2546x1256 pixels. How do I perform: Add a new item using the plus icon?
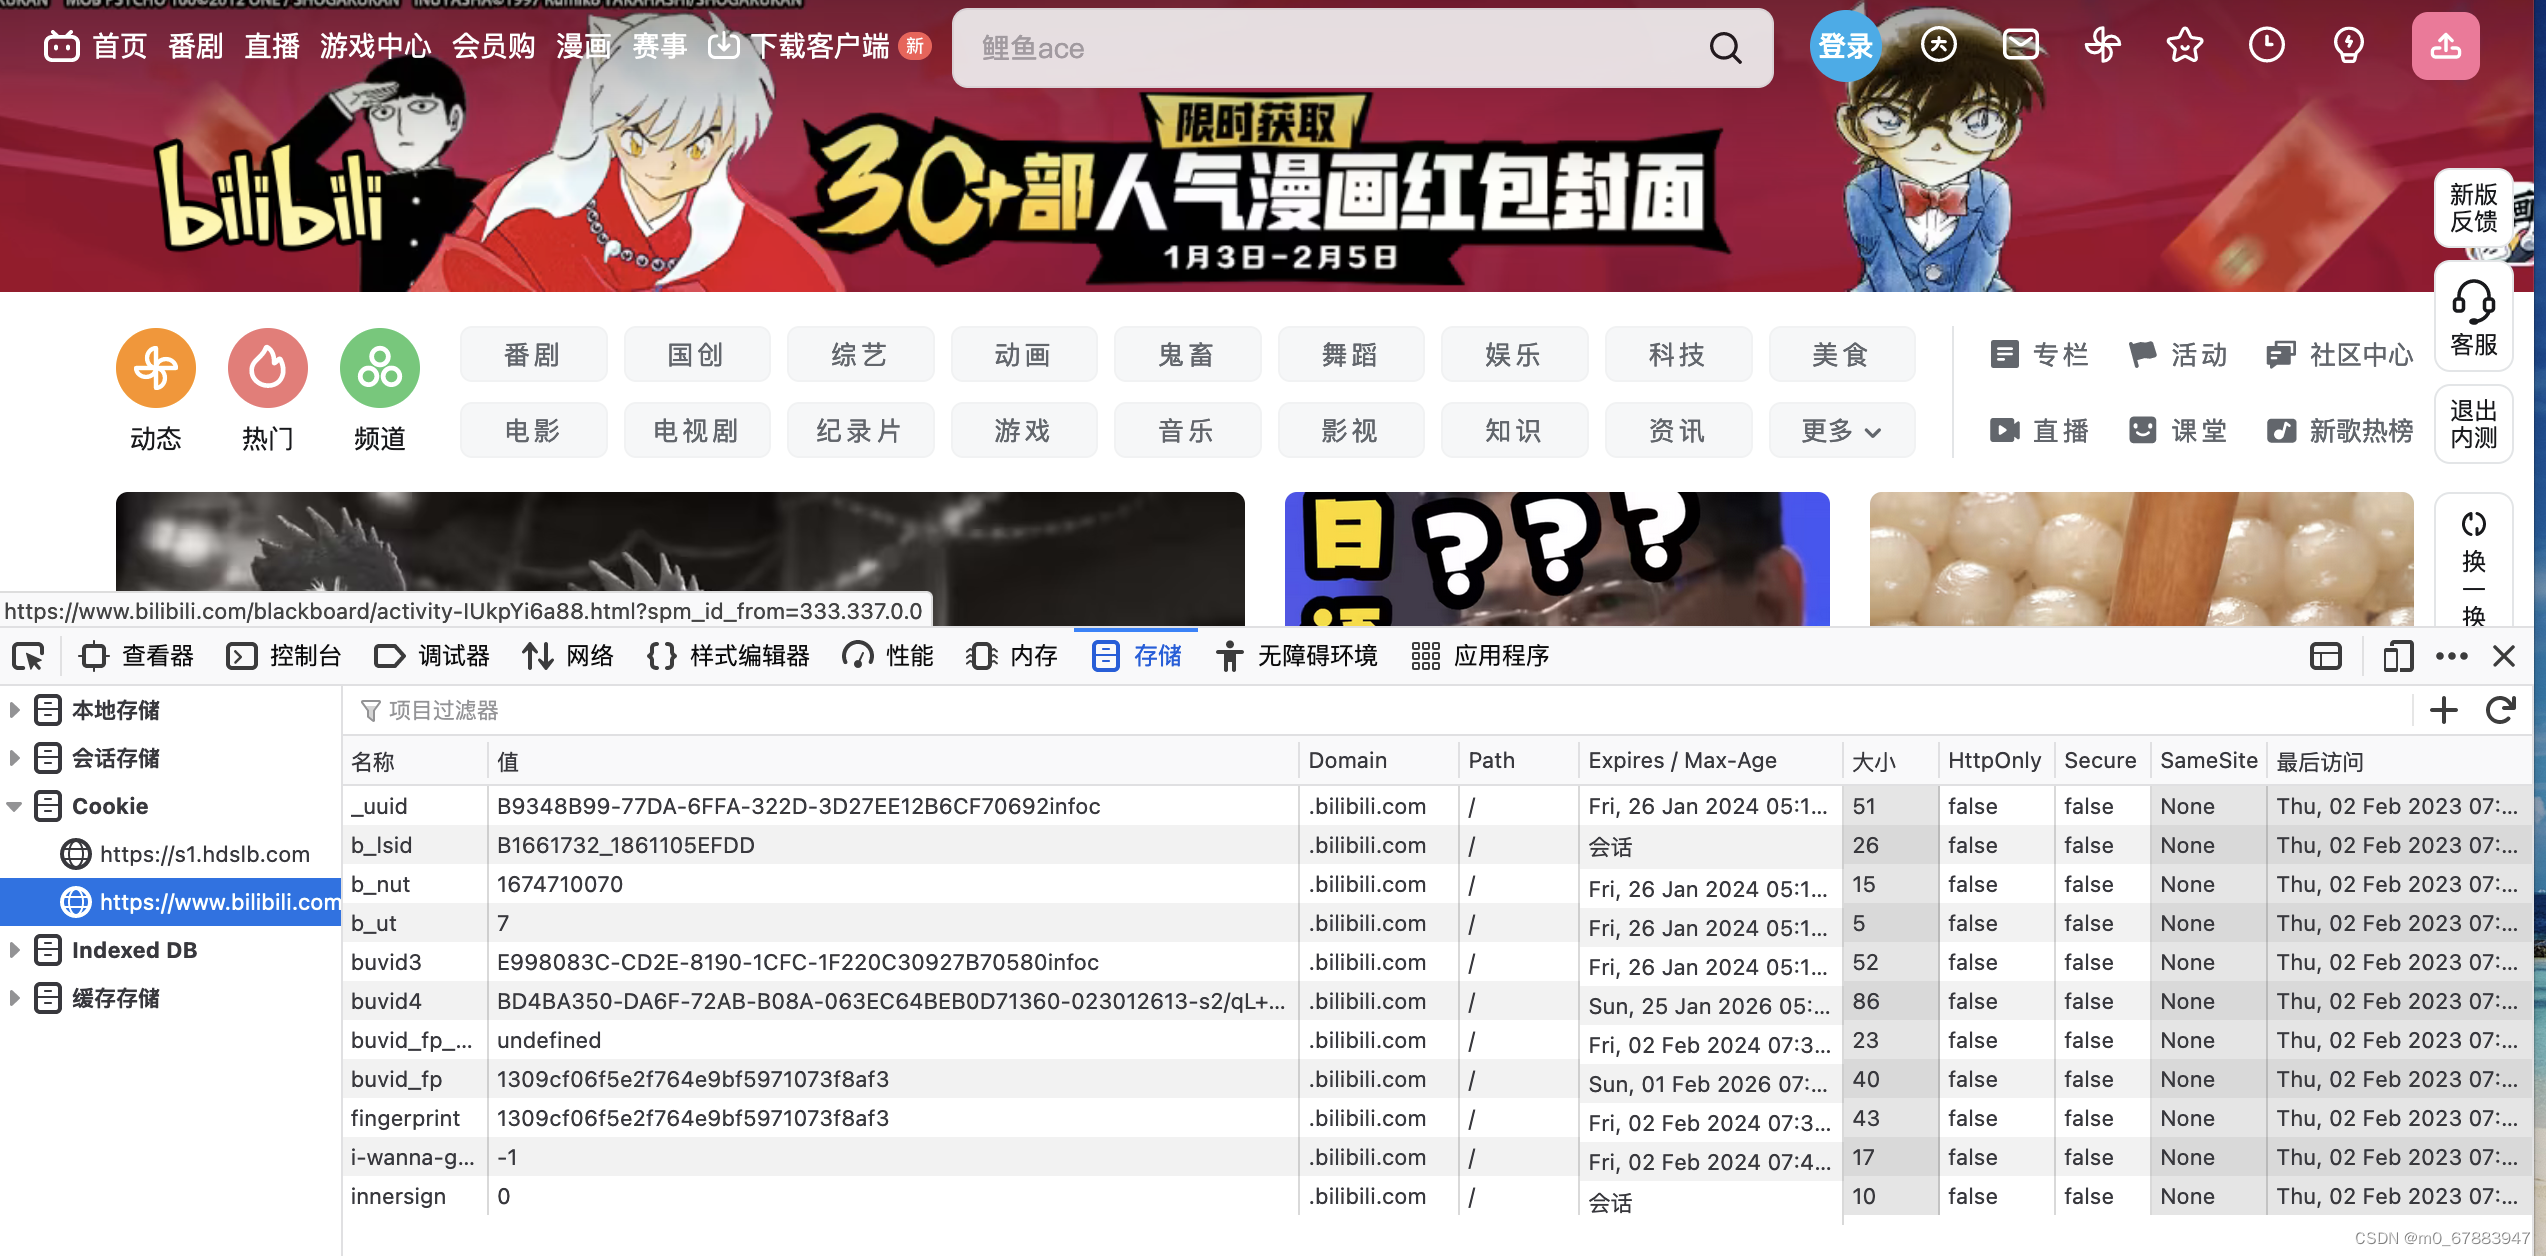pos(2443,710)
